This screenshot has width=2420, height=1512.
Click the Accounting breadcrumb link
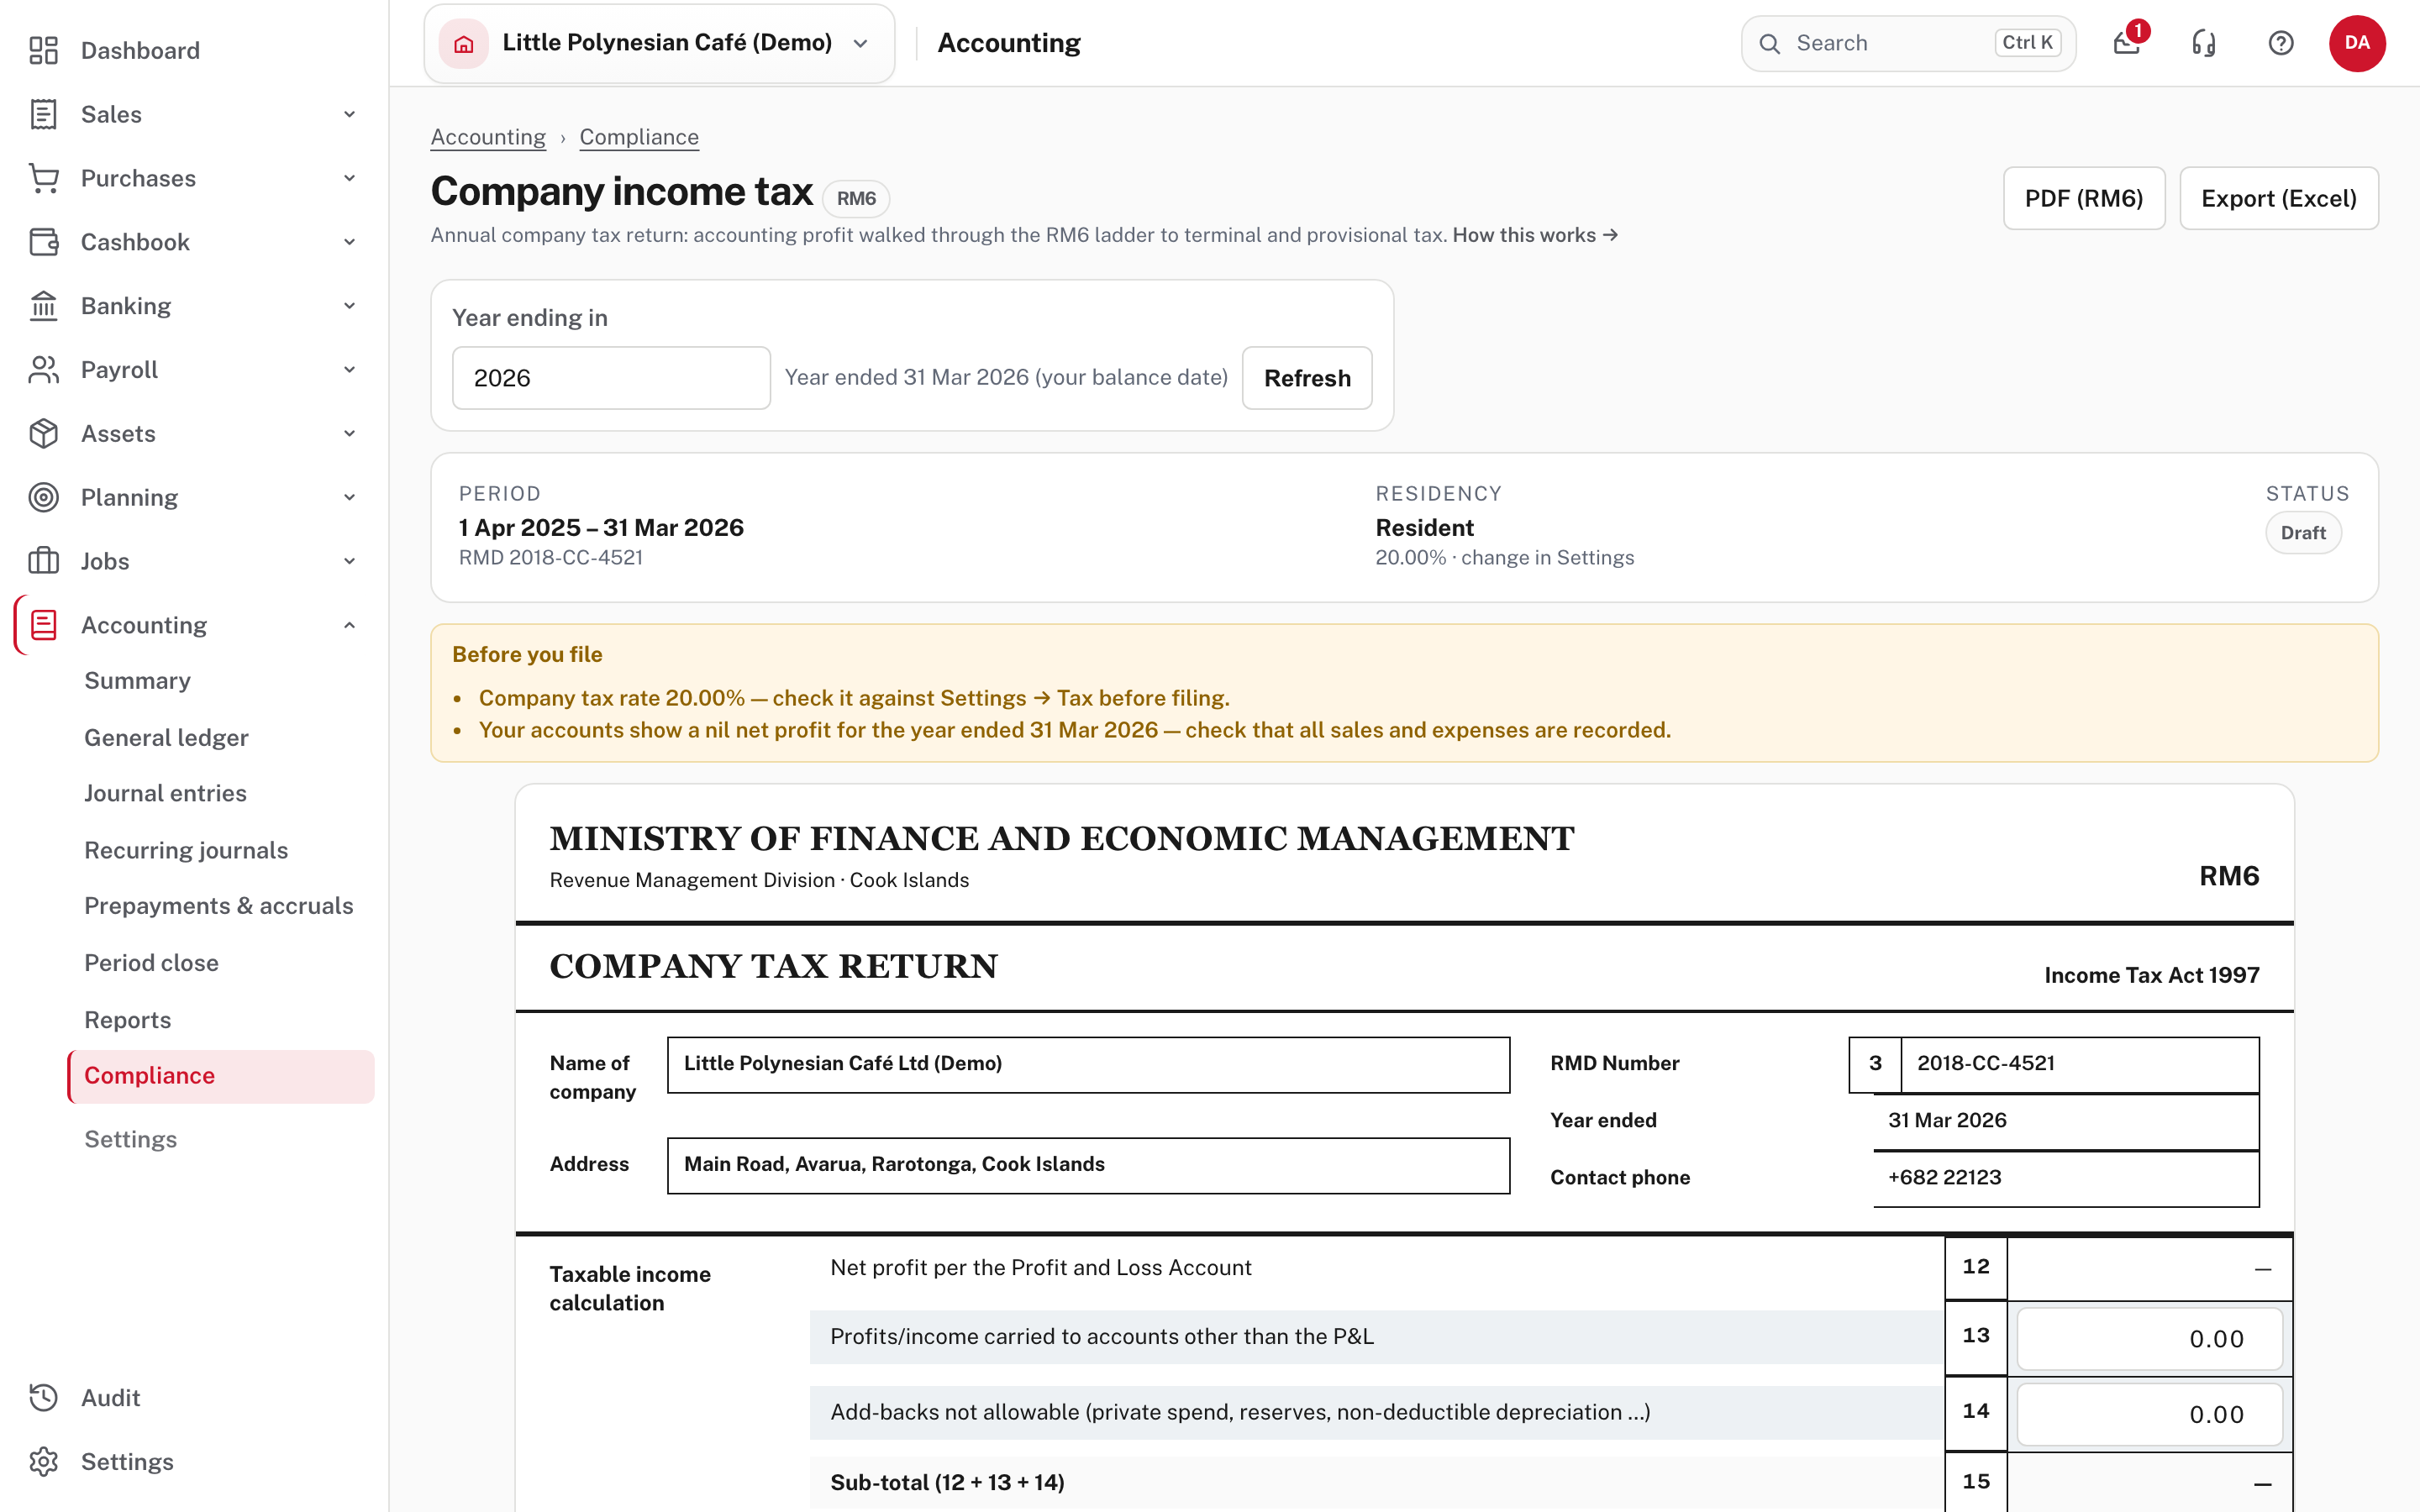(488, 137)
